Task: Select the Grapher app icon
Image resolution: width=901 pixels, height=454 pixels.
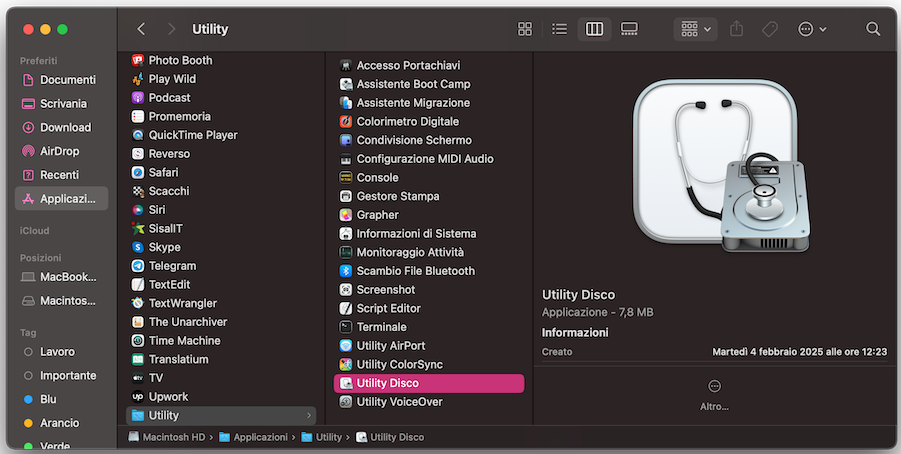Action: click(345, 215)
